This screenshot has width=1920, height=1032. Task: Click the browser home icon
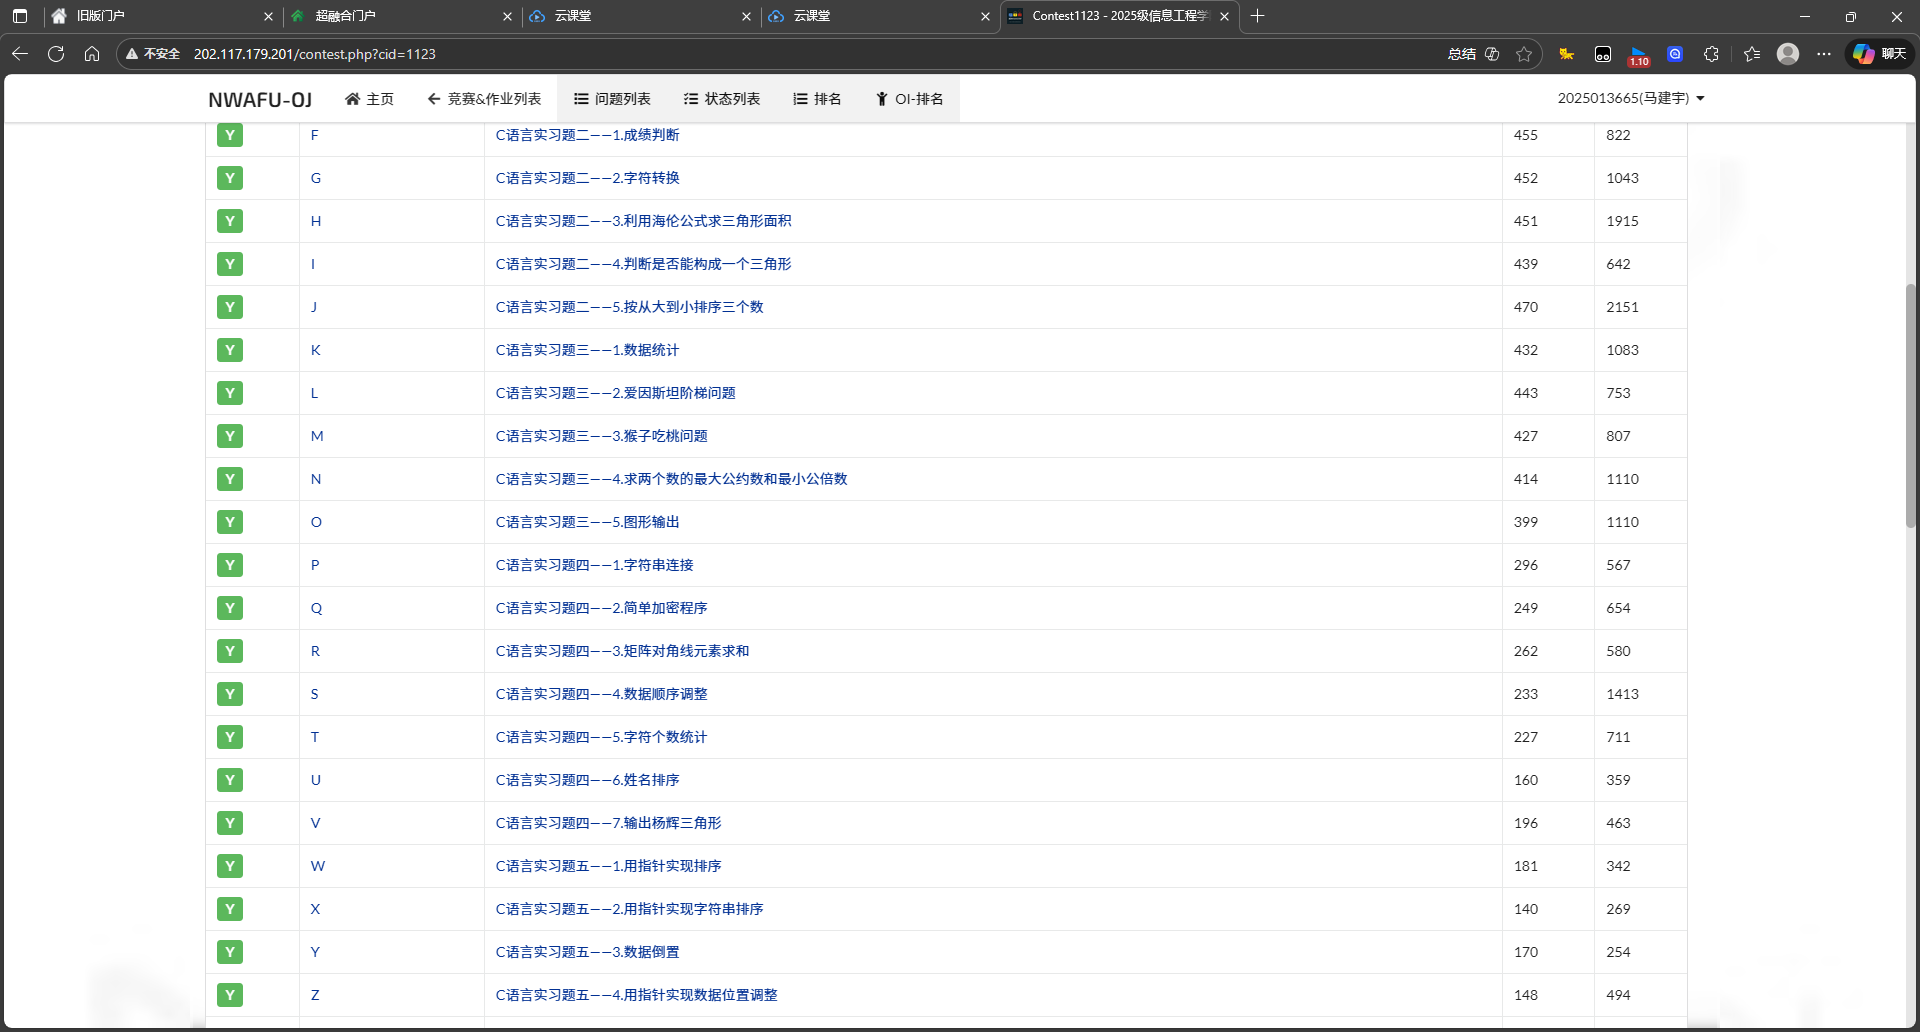92,54
